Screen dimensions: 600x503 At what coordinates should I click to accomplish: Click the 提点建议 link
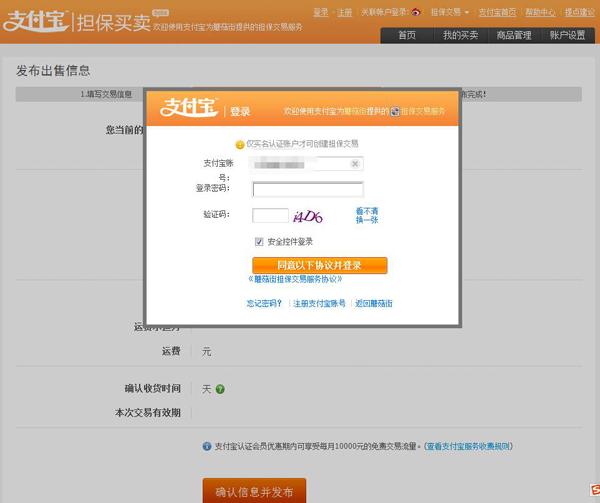(580, 12)
